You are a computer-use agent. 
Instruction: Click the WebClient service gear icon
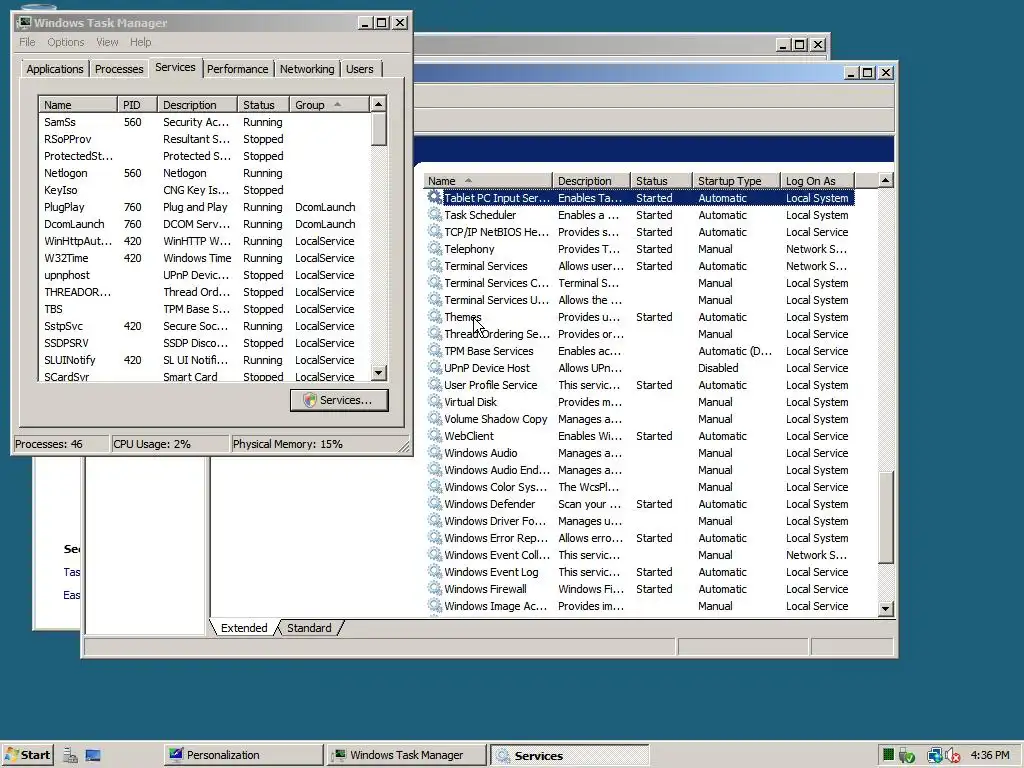tap(434, 435)
